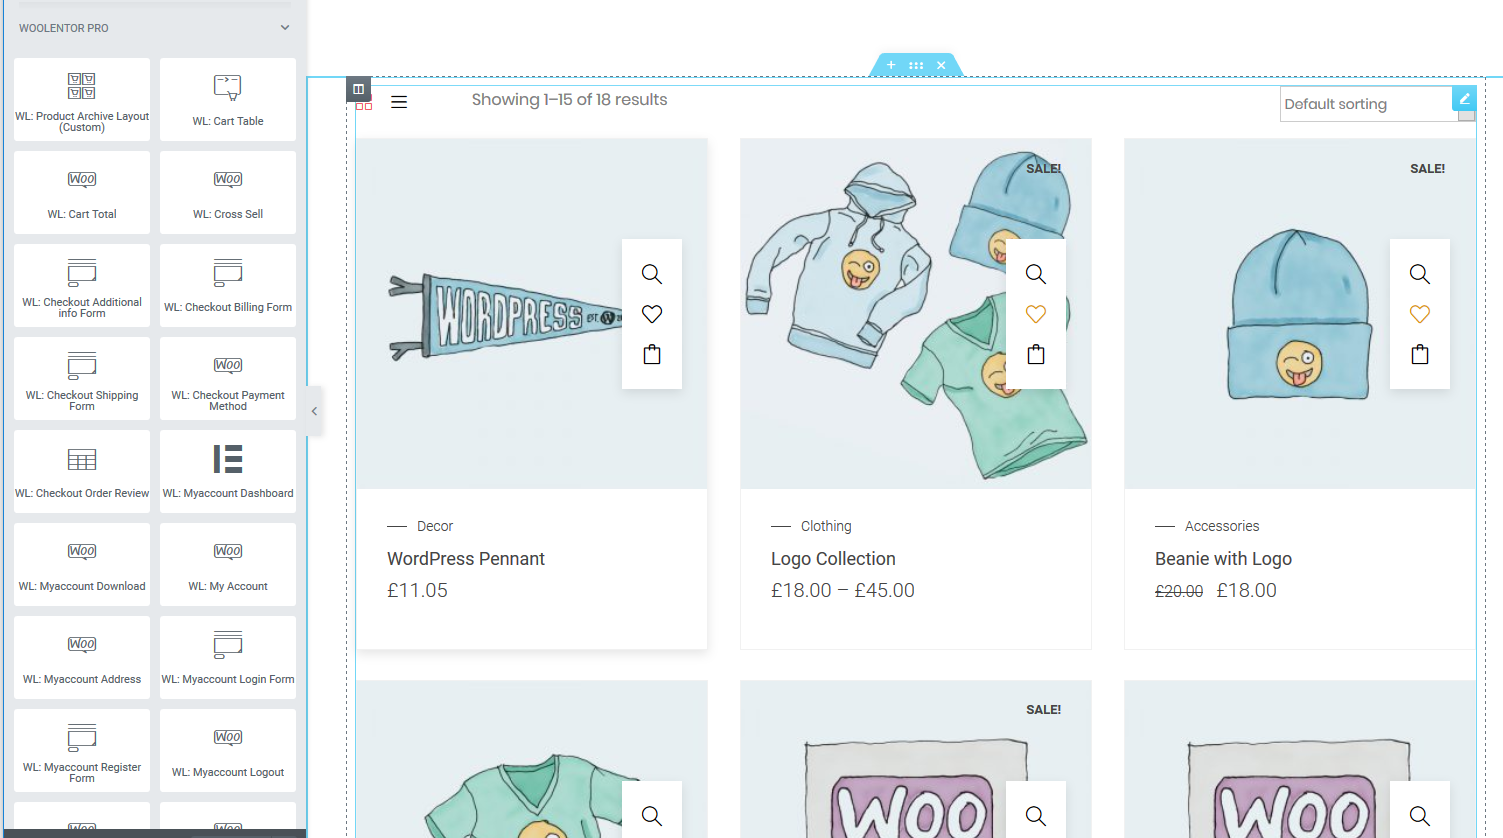
Task: Open the Beanie with Logo title link
Action: (x=1223, y=559)
